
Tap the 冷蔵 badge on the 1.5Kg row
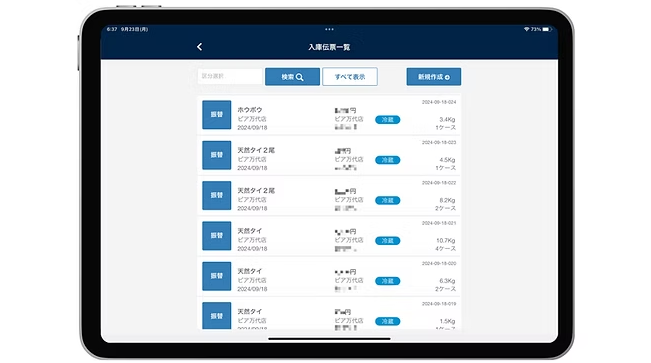[387, 321]
